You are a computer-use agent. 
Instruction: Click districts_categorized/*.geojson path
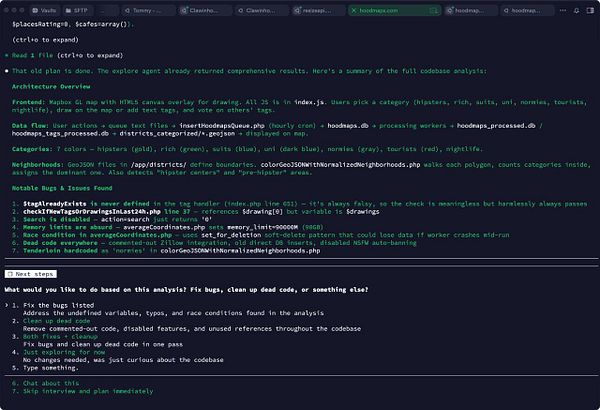pyautogui.click(x=177, y=134)
